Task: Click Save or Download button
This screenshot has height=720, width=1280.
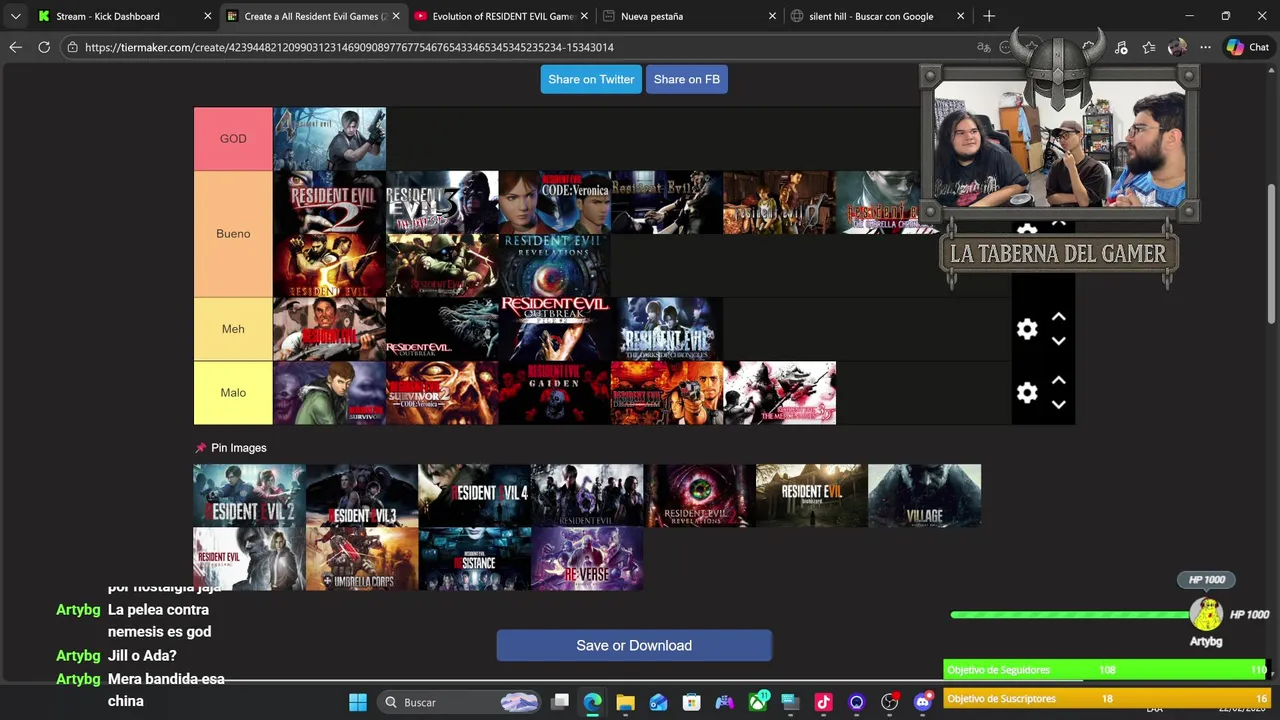Action: pyautogui.click(x=634, y=645)
